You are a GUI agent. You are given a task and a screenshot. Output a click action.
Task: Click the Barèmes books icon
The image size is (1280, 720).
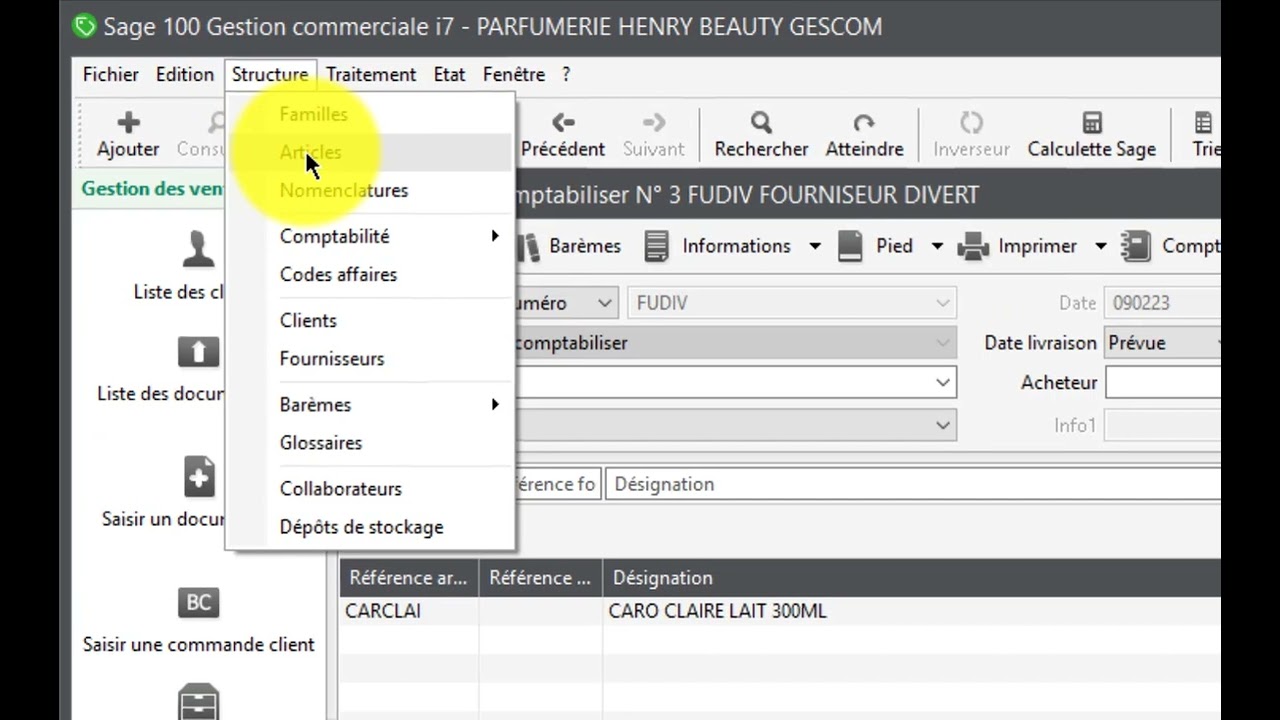pyautogui.click(x=530, y=246)
